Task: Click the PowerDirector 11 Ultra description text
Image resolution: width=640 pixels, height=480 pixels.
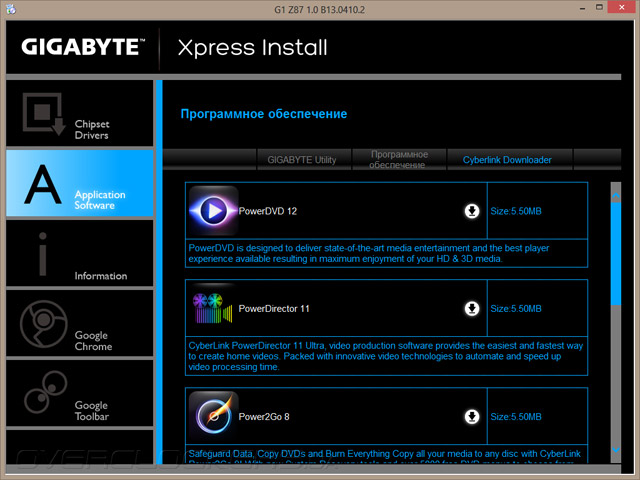Action: tap(386, 356)
